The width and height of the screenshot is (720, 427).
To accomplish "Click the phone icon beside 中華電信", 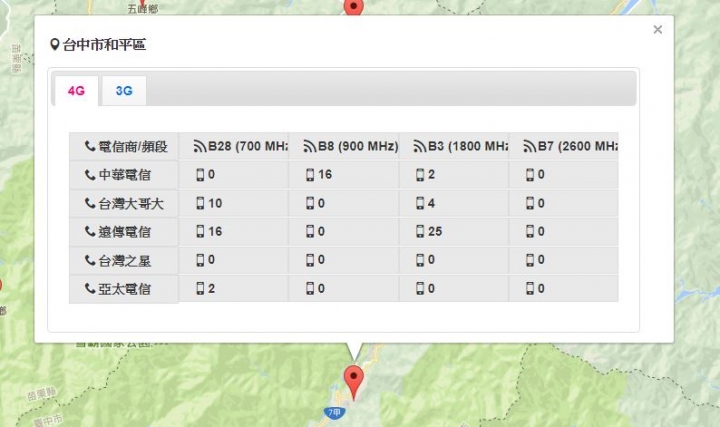I will [90, 174].
